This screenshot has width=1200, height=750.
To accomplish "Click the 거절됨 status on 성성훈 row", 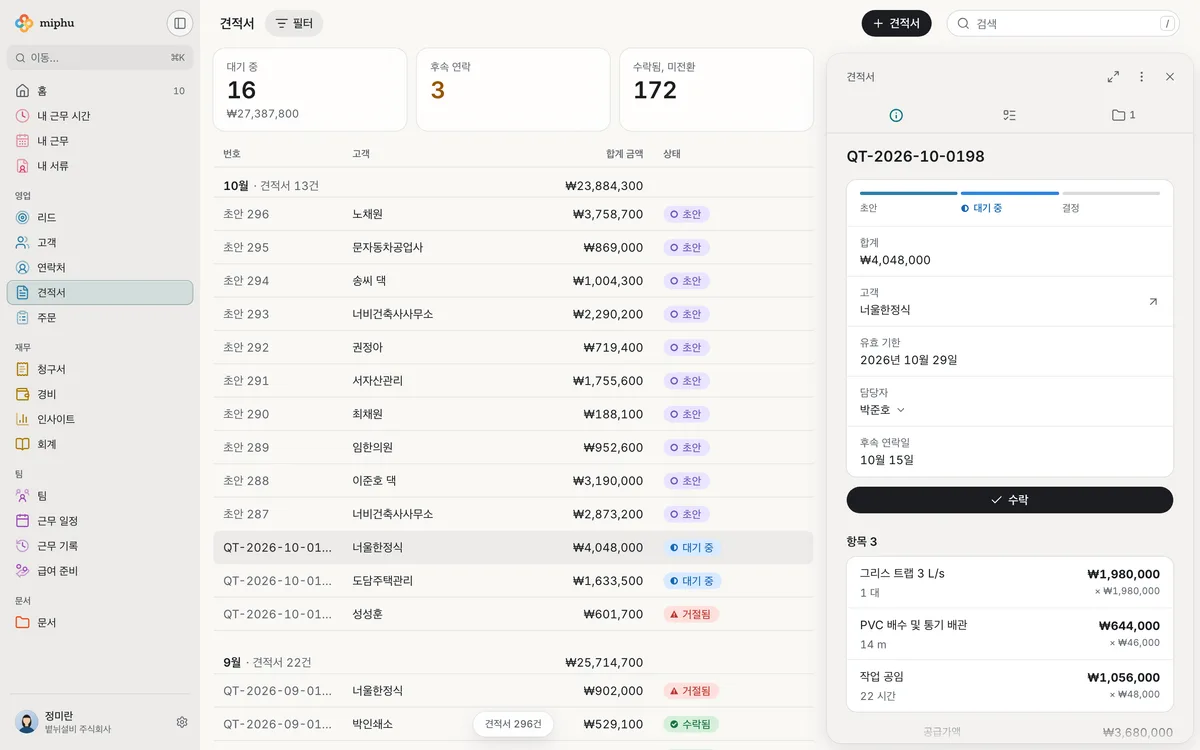I will click(691, 614).
